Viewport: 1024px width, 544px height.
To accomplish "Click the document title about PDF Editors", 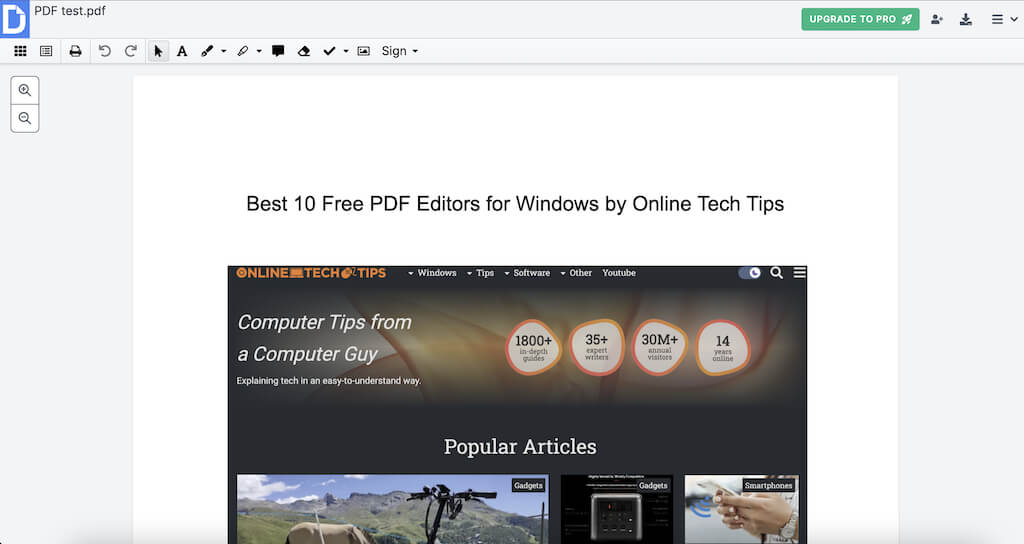I will click(x=515, y=204).
